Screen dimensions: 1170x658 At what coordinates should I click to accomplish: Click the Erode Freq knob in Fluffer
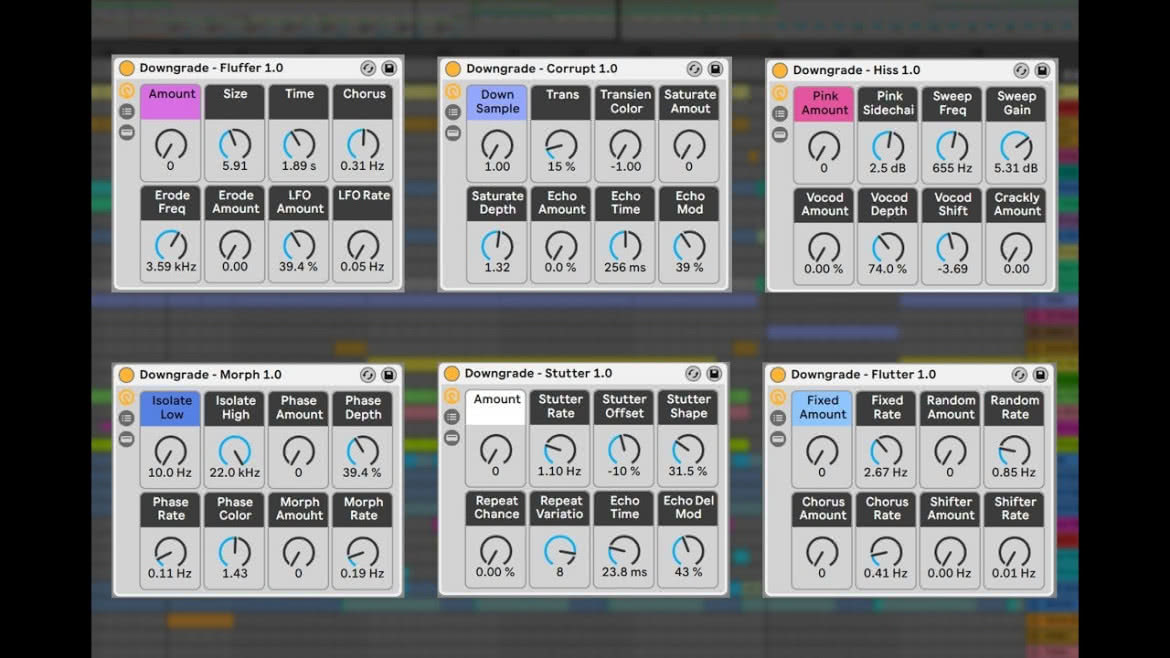171,245
